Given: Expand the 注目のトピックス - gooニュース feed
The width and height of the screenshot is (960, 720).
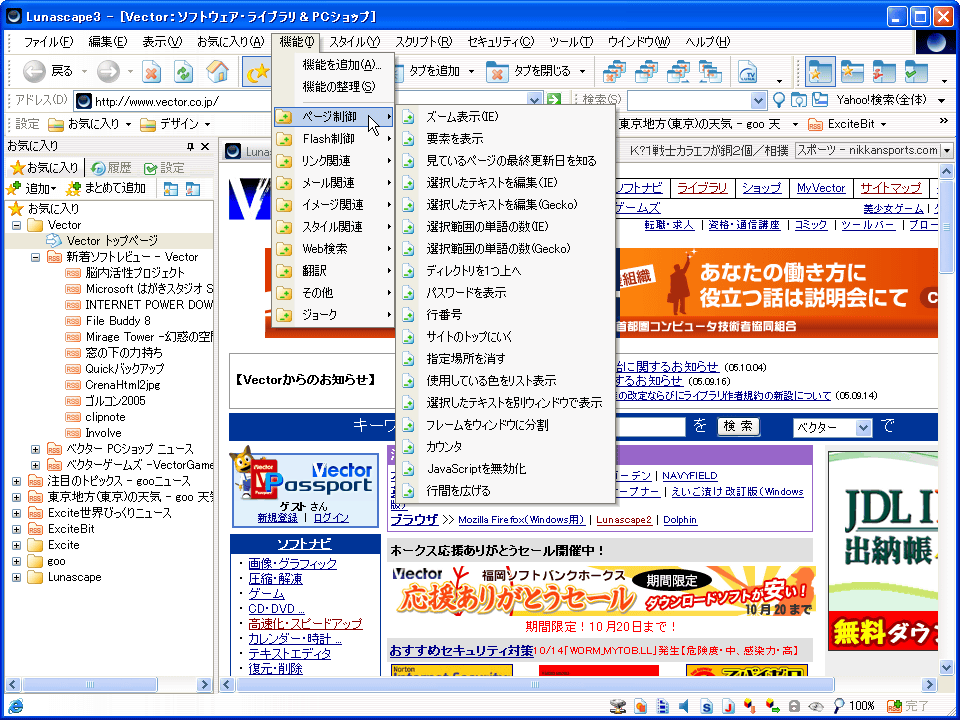Looking at the screenshot, I should pyautogui.click(x=17, y=481).
